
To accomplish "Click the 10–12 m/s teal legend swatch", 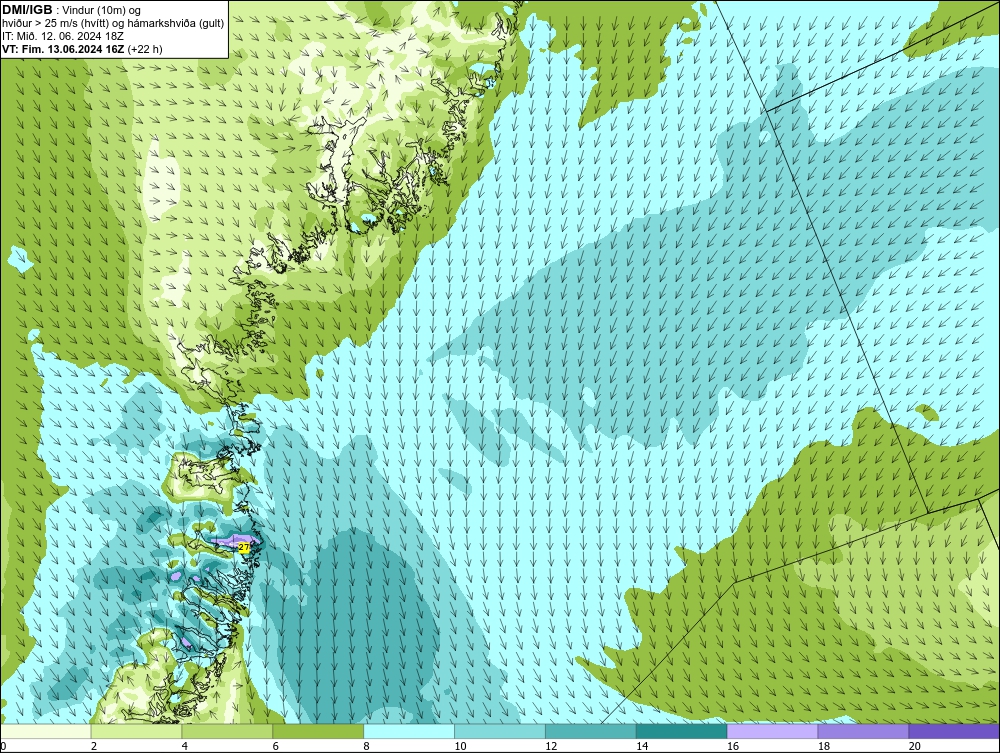I will (500, 731).
